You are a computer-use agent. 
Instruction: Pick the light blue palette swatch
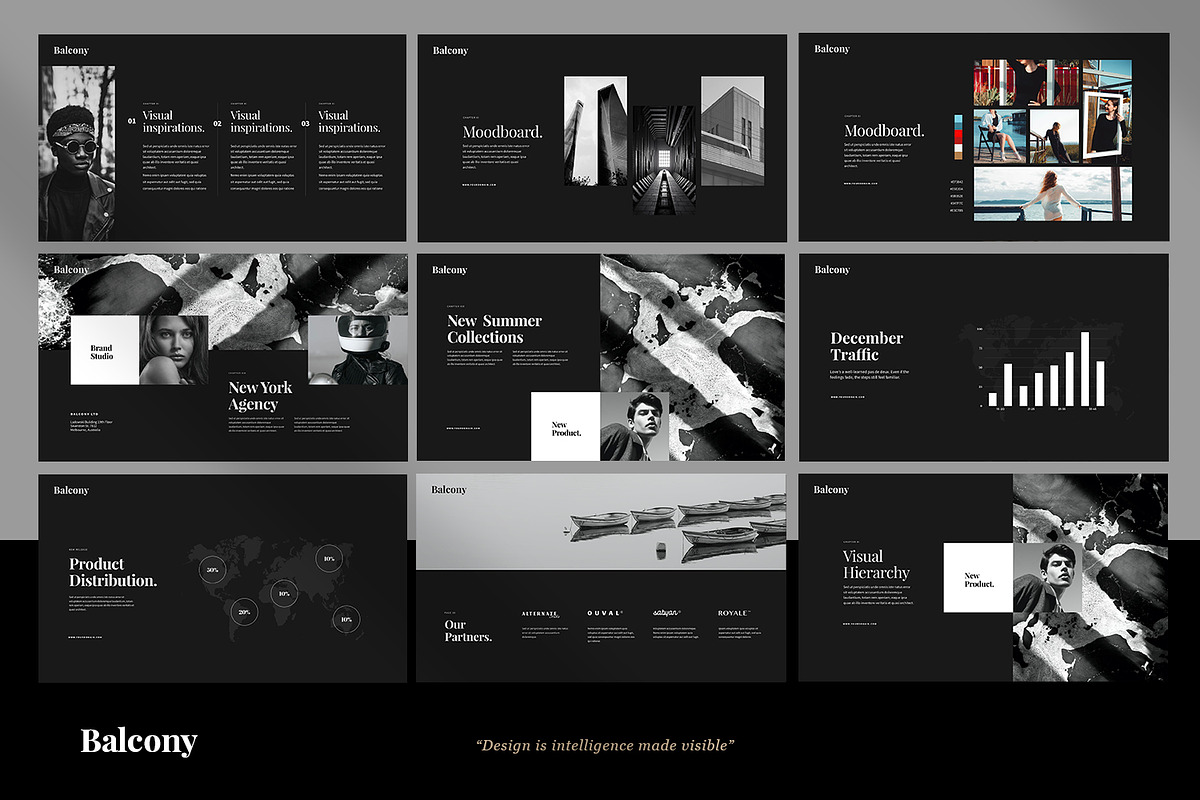tap(959, 118)
